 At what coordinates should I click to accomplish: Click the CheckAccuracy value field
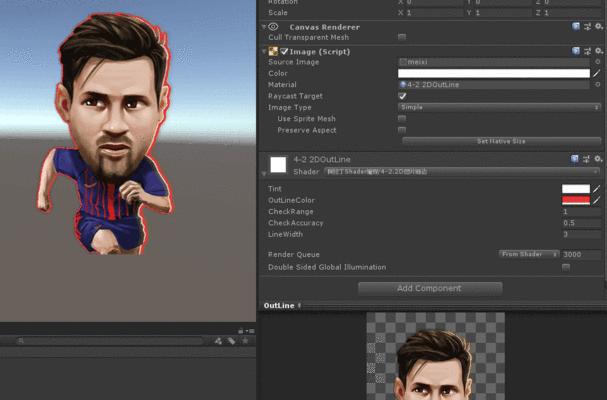581,223
